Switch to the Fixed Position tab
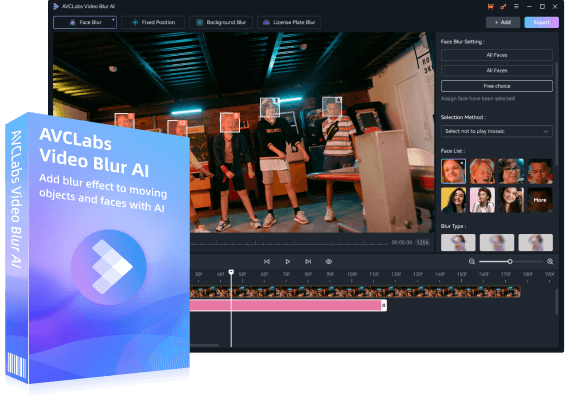This screenshot has width=580, height=400. tap(153, 22)
